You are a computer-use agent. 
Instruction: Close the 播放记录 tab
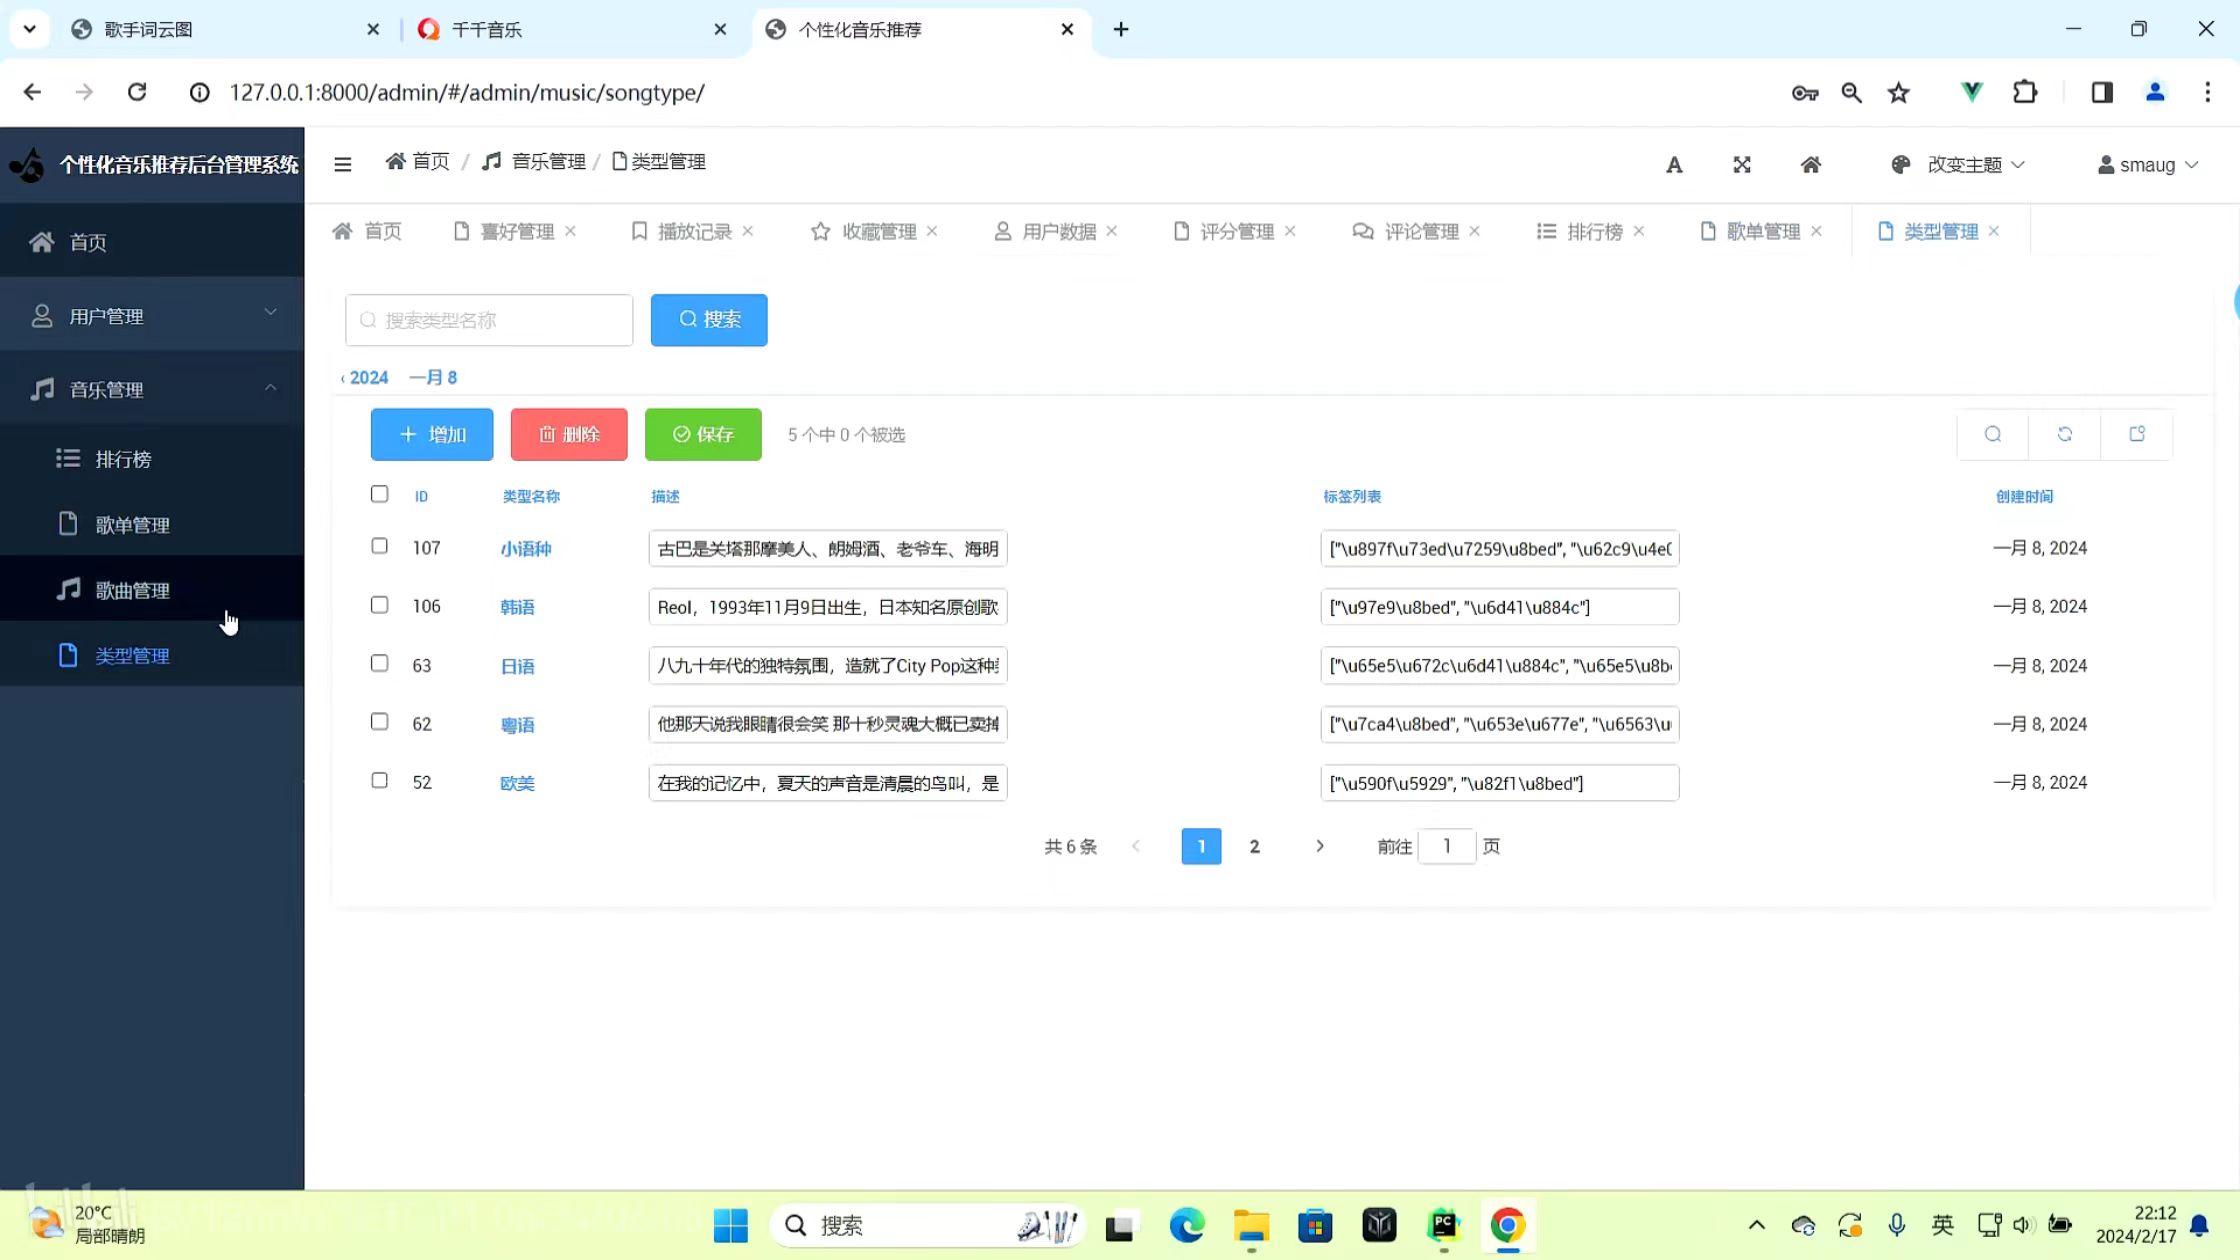[748, 231]
